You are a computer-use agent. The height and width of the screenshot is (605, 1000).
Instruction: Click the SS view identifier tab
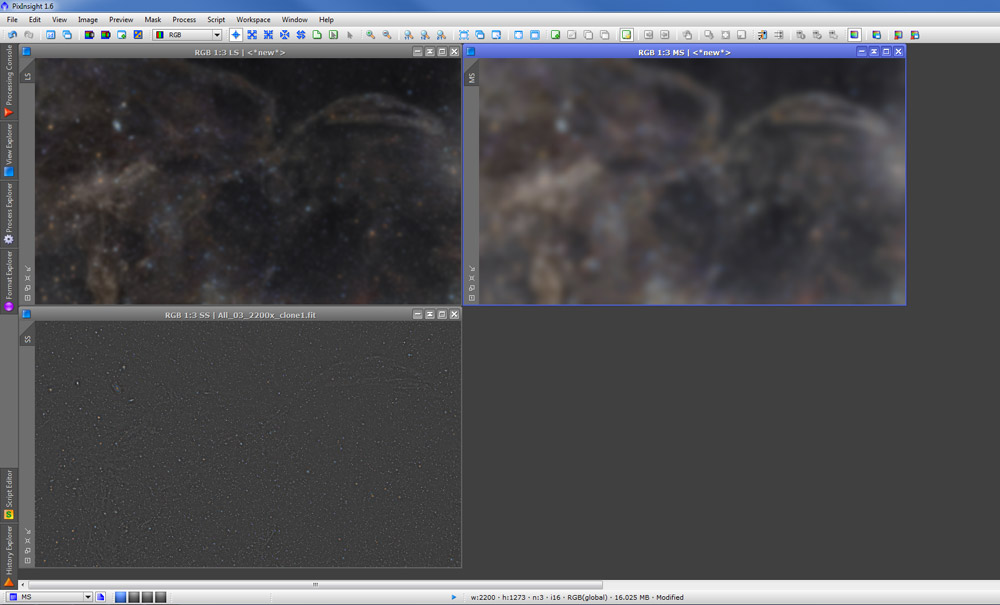tap(28, 339)
